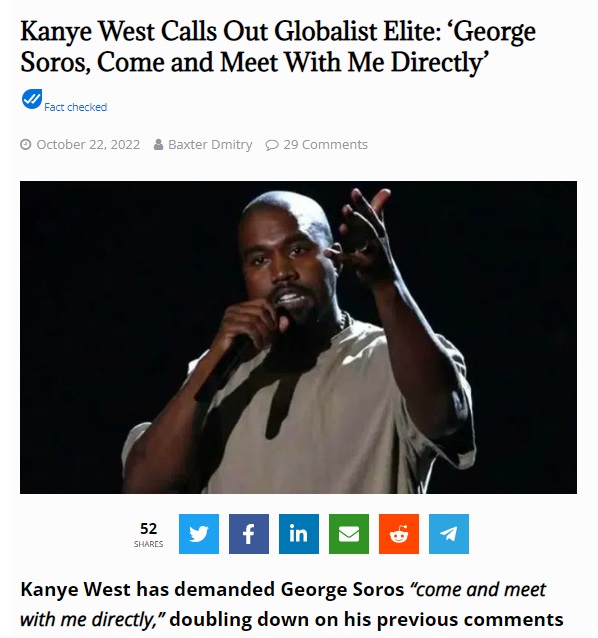Share the article on LinkedIn
This screenshot has height=638, width=598.
[x=299, y=533]
